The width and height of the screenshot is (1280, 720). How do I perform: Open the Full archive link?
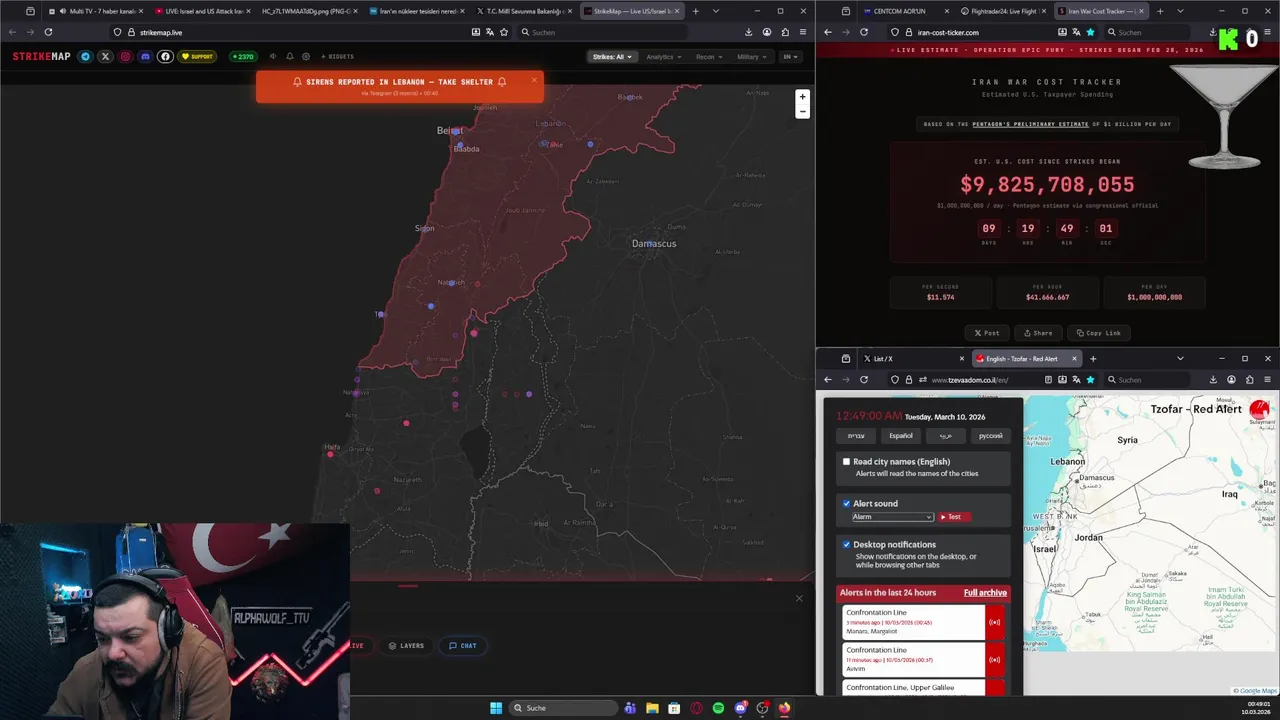[x=985, y=593]
